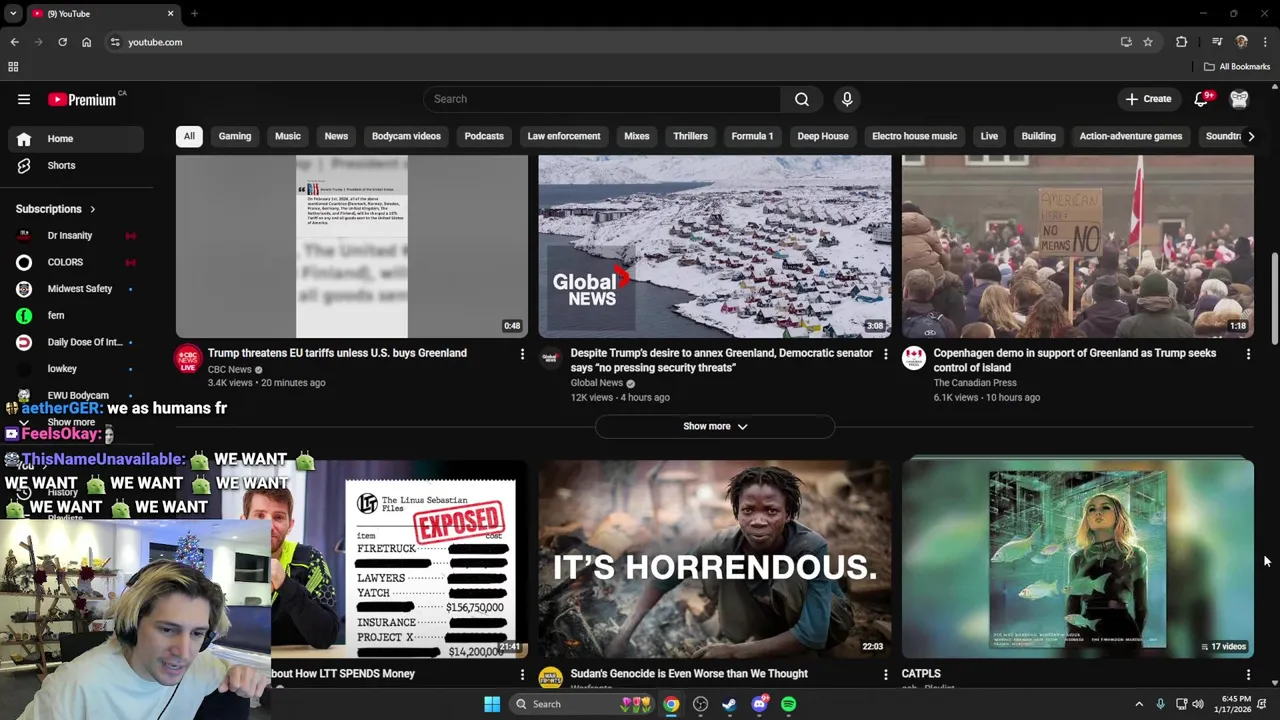Click the Chrome taskbar icon
This screenshot has height=720, width=1280.
tap(671, 704)
